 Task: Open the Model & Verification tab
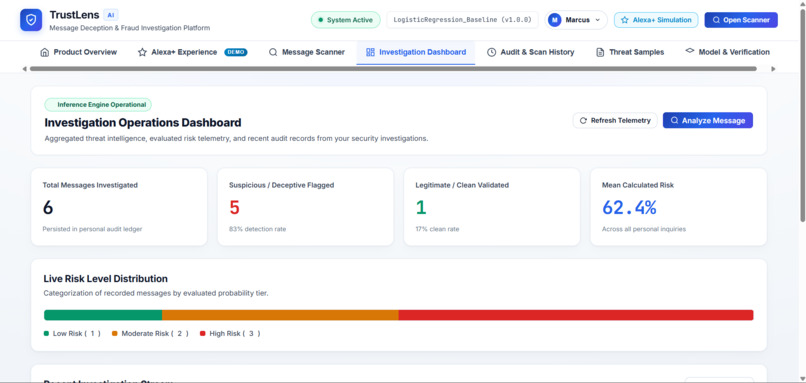(727, 52)
